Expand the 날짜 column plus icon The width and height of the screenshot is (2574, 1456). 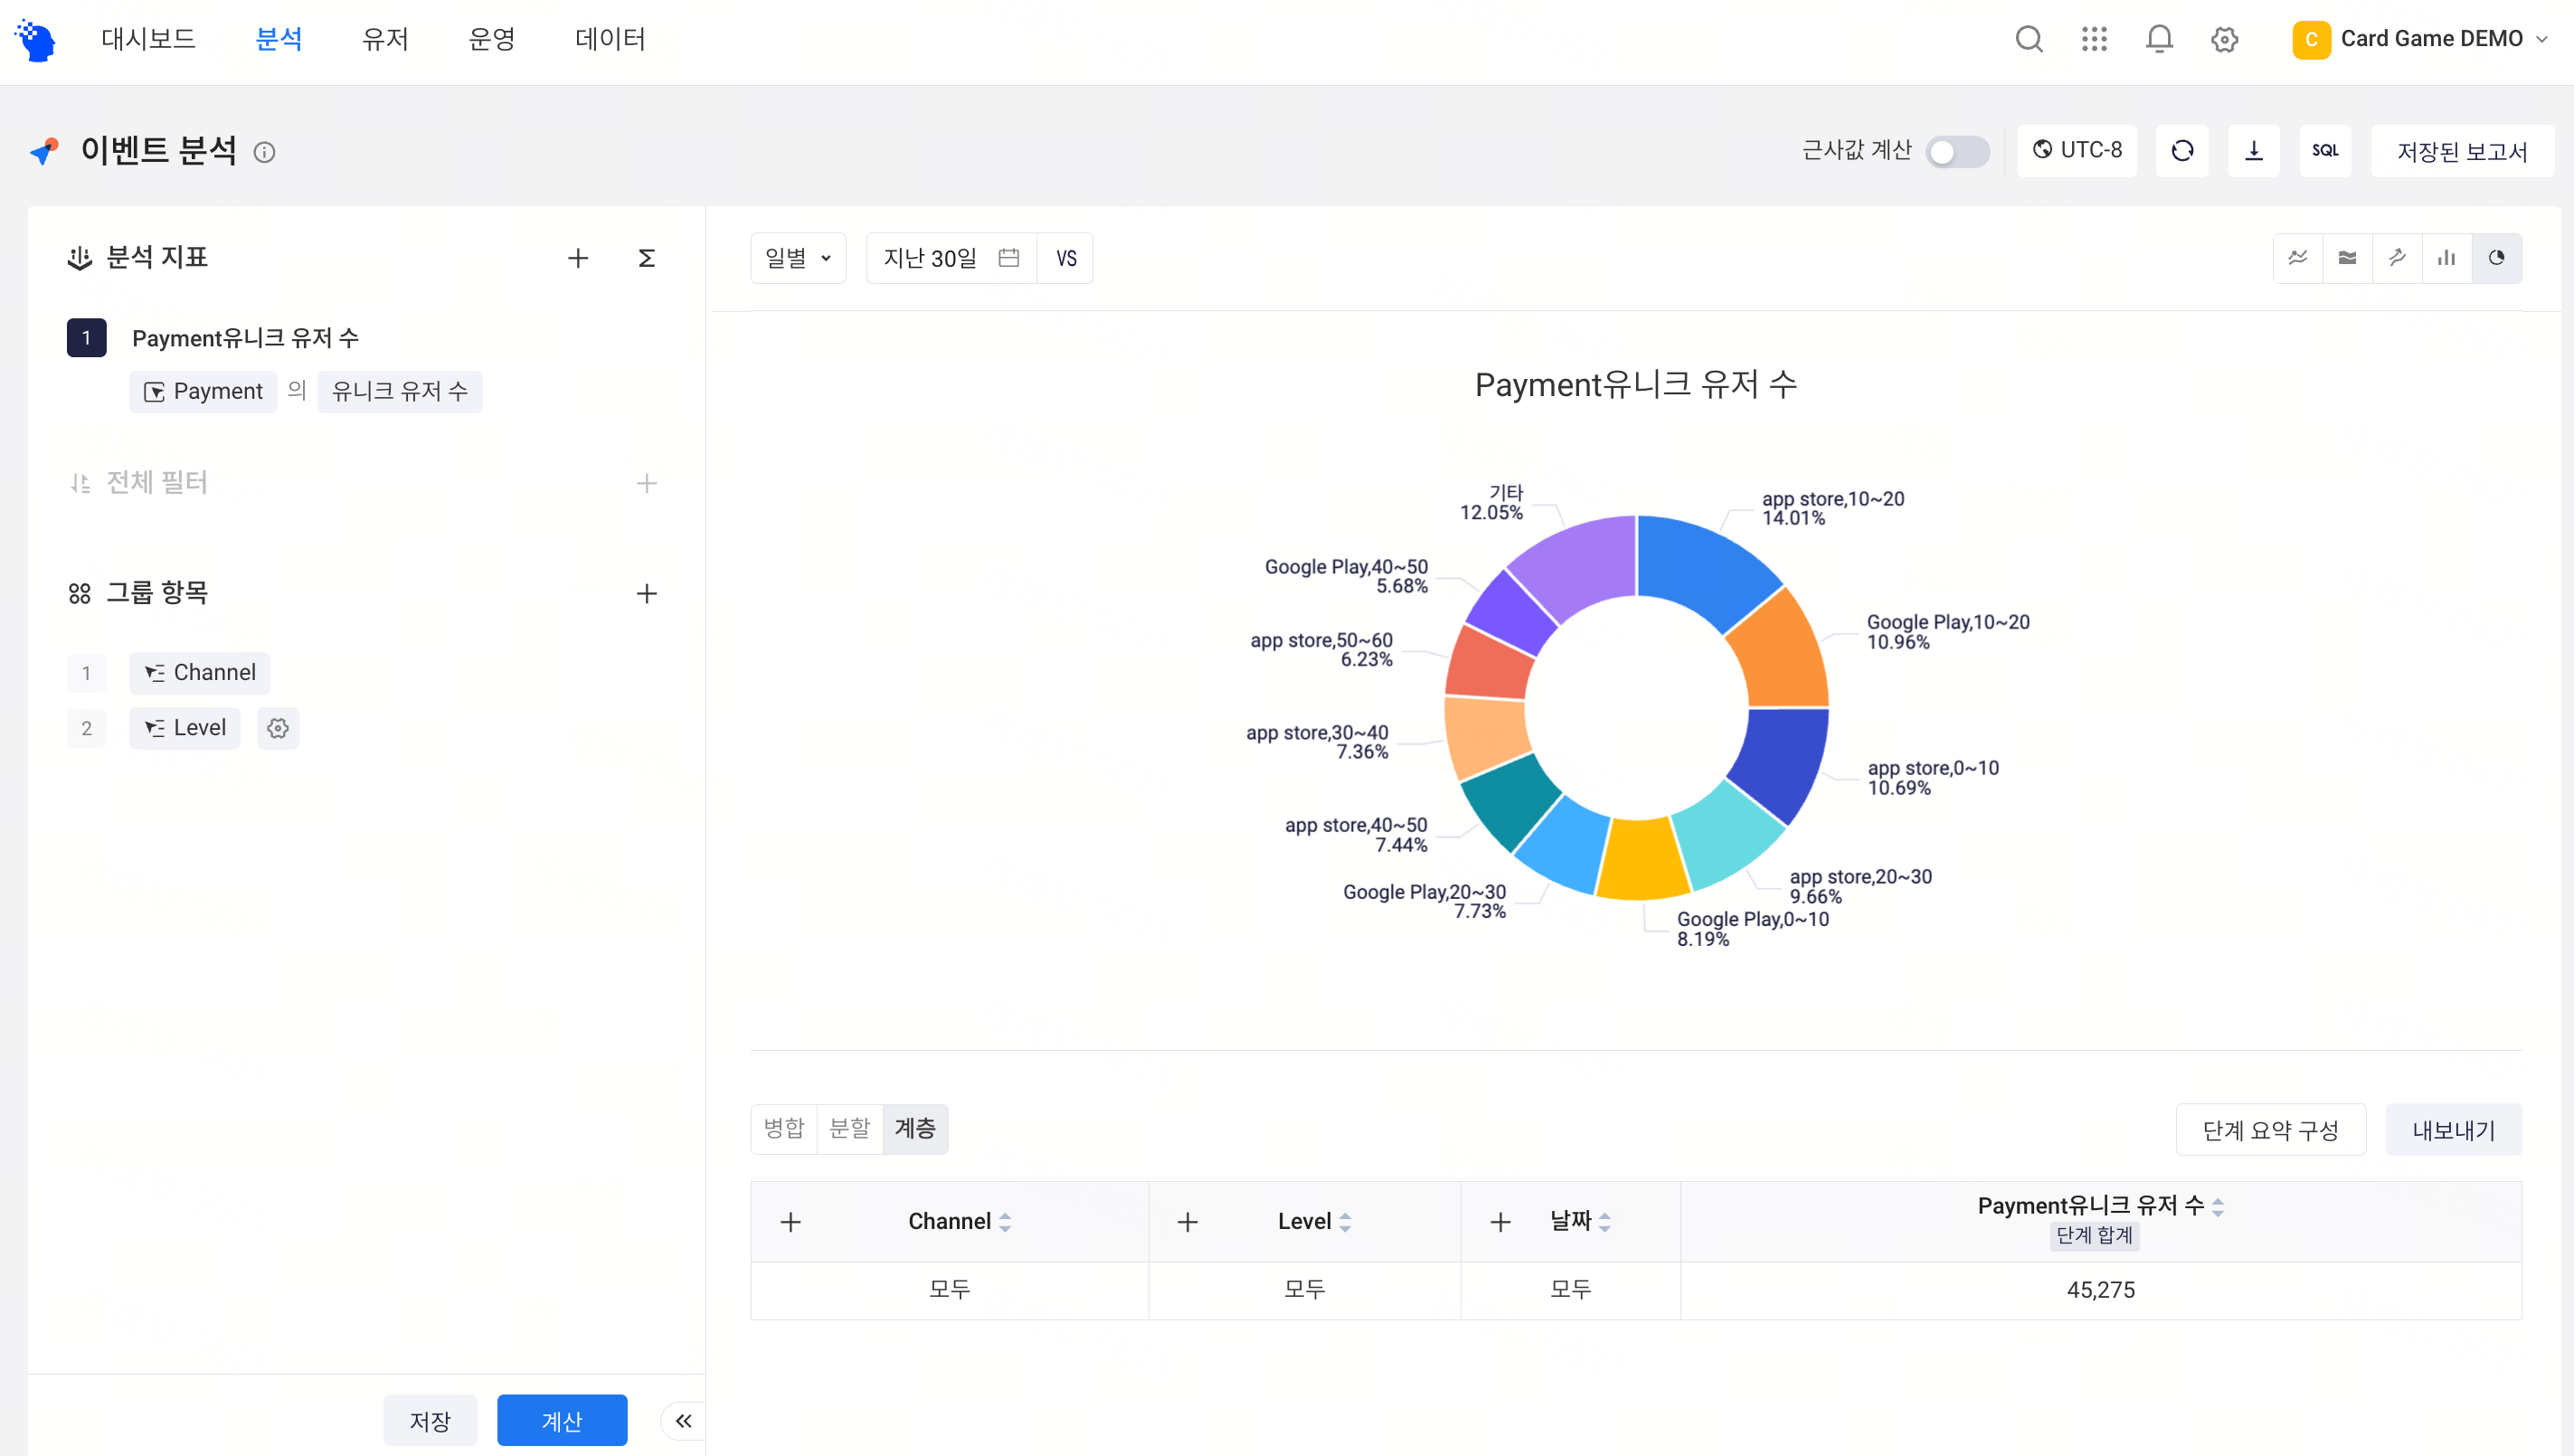[x=1501, y=1222]
